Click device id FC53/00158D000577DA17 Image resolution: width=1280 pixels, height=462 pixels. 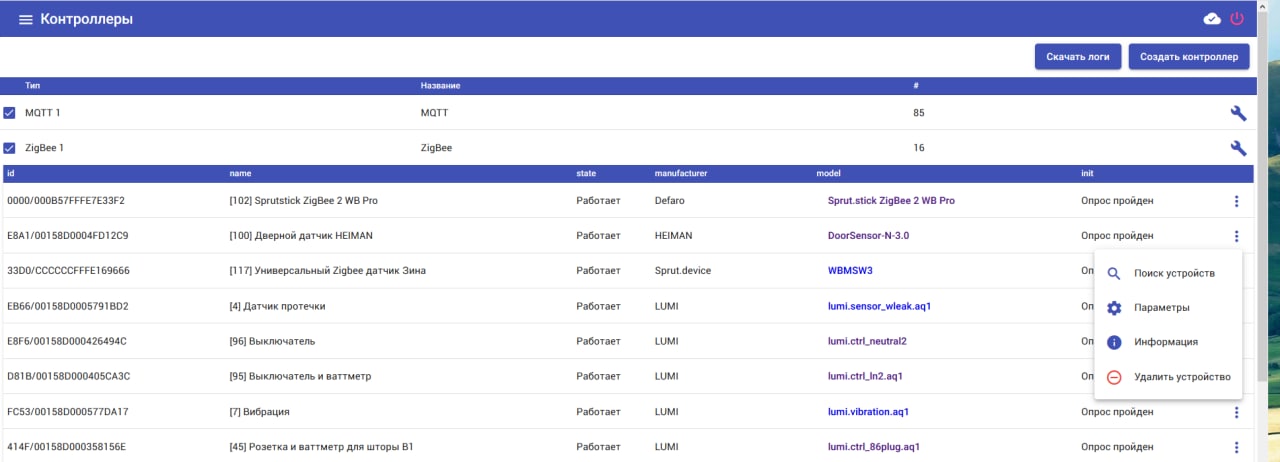pyautogui.click(x=68, y=412)
